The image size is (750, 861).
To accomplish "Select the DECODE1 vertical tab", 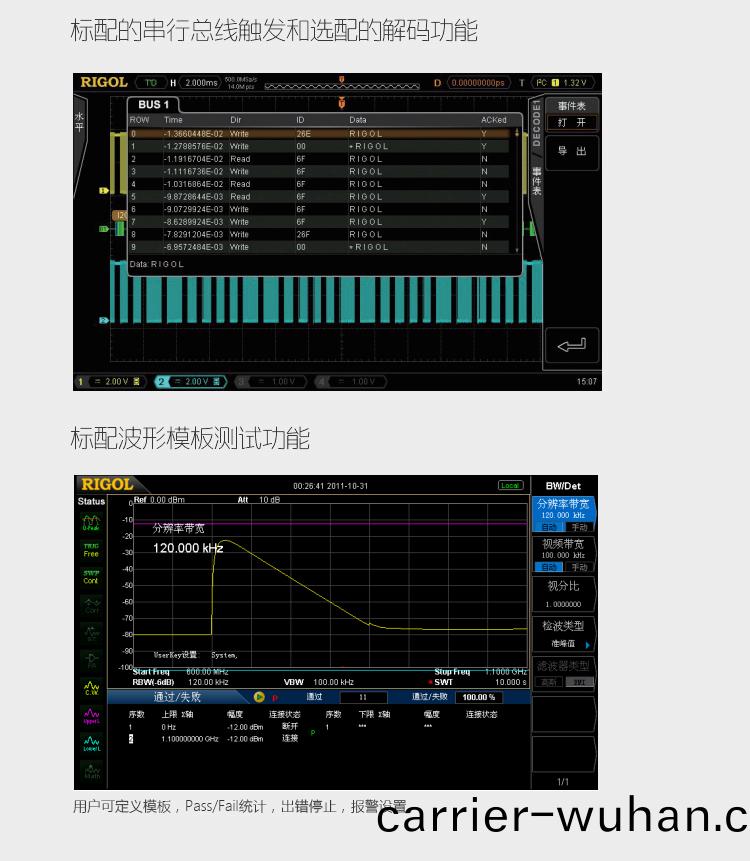I will click(536, 124).
